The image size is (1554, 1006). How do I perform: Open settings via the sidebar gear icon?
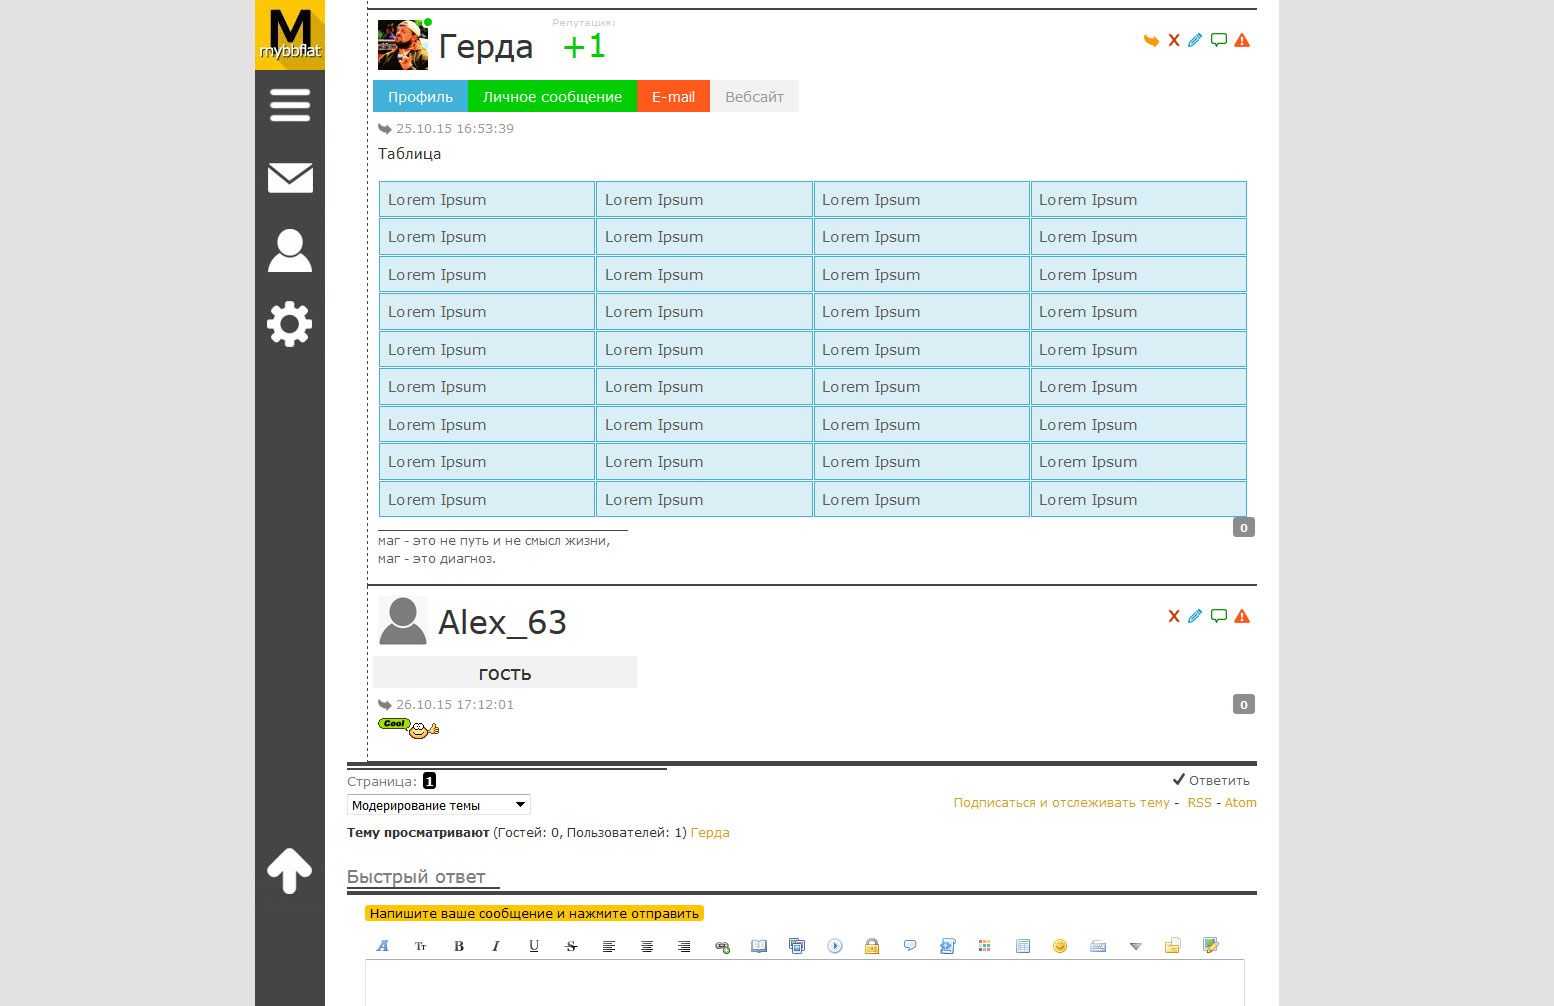[289, 324]
